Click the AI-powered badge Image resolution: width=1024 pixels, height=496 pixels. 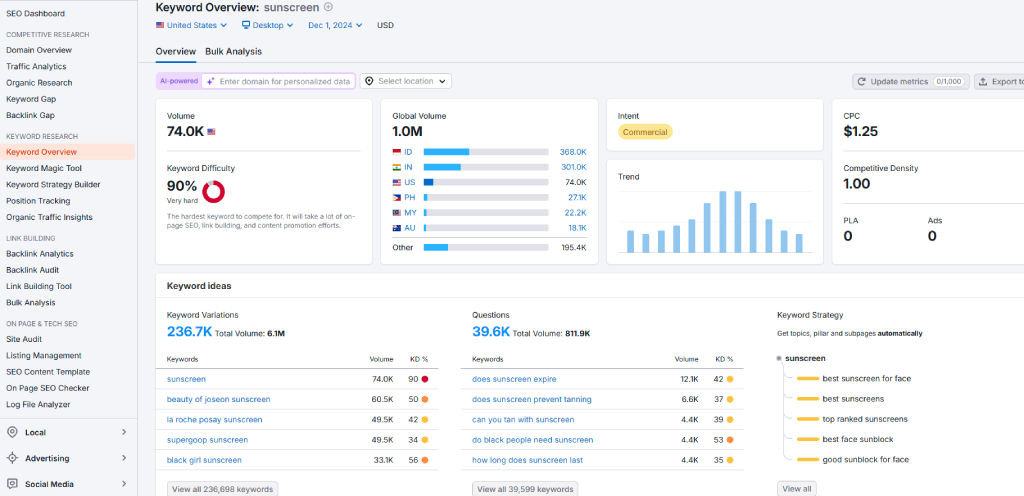(178, 81)
